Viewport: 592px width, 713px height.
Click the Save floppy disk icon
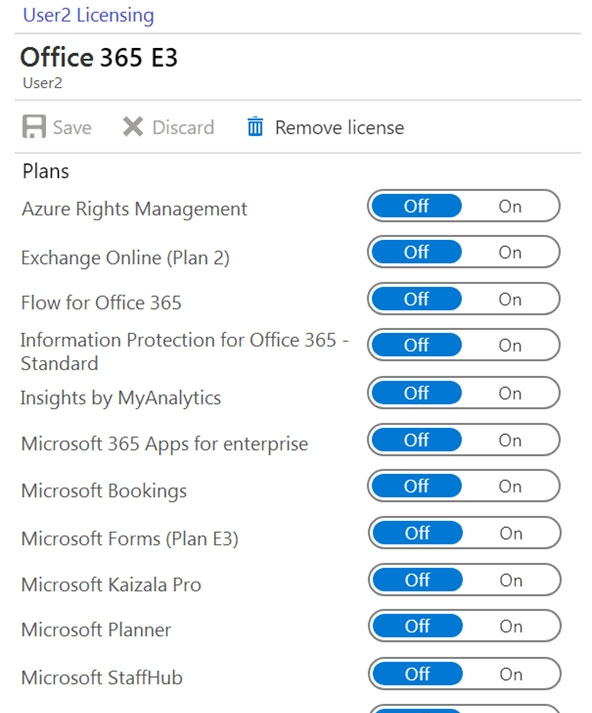[x=34, y=126]
